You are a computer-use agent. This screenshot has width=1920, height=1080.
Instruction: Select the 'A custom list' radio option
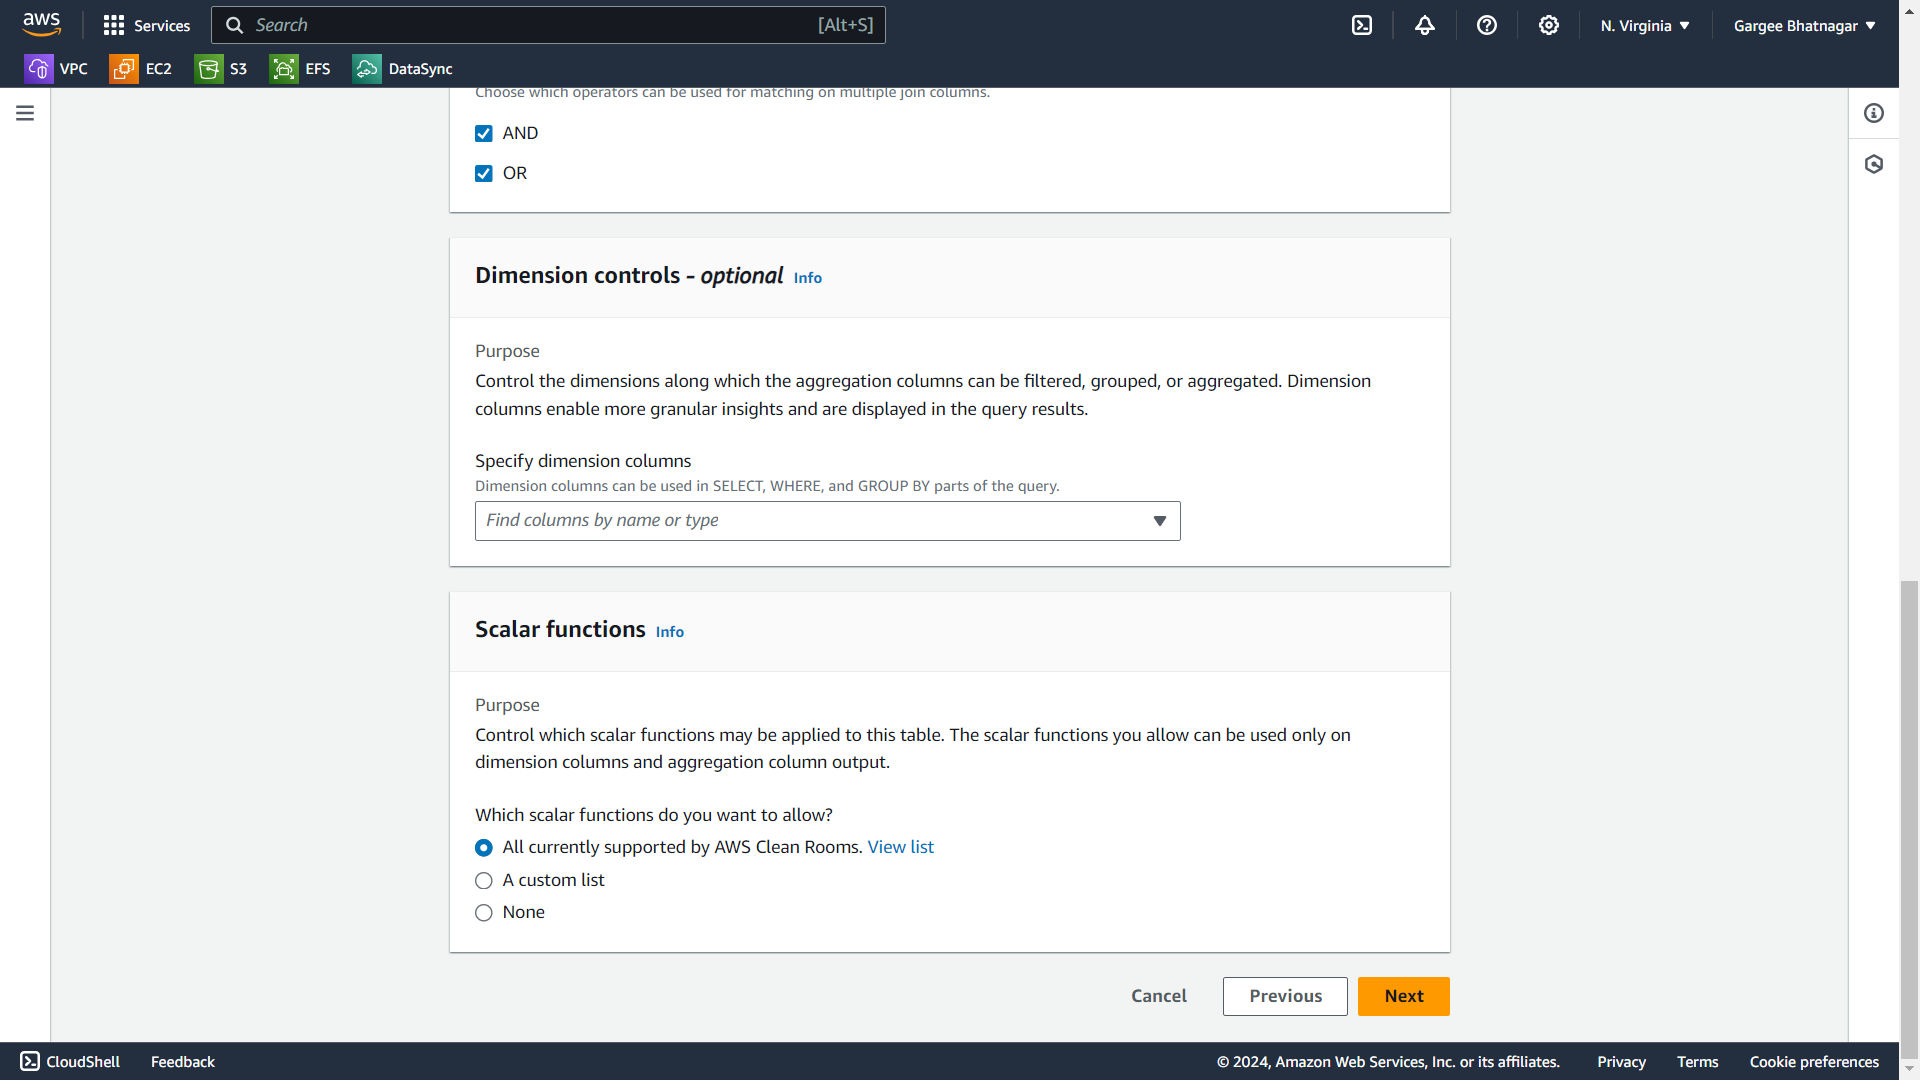coord(484,881)
